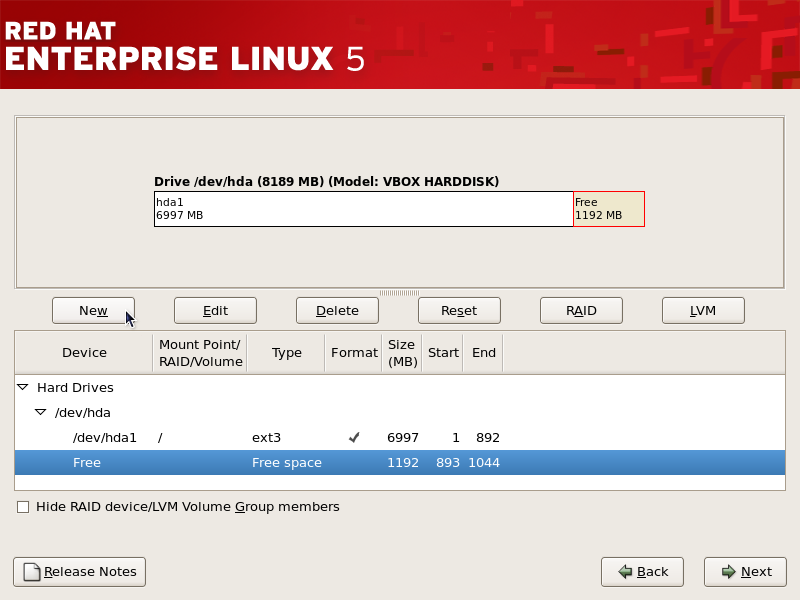Toggle Hide RAID device/LVM Volume Group members
800x600 pixels.
click(23, 507)
